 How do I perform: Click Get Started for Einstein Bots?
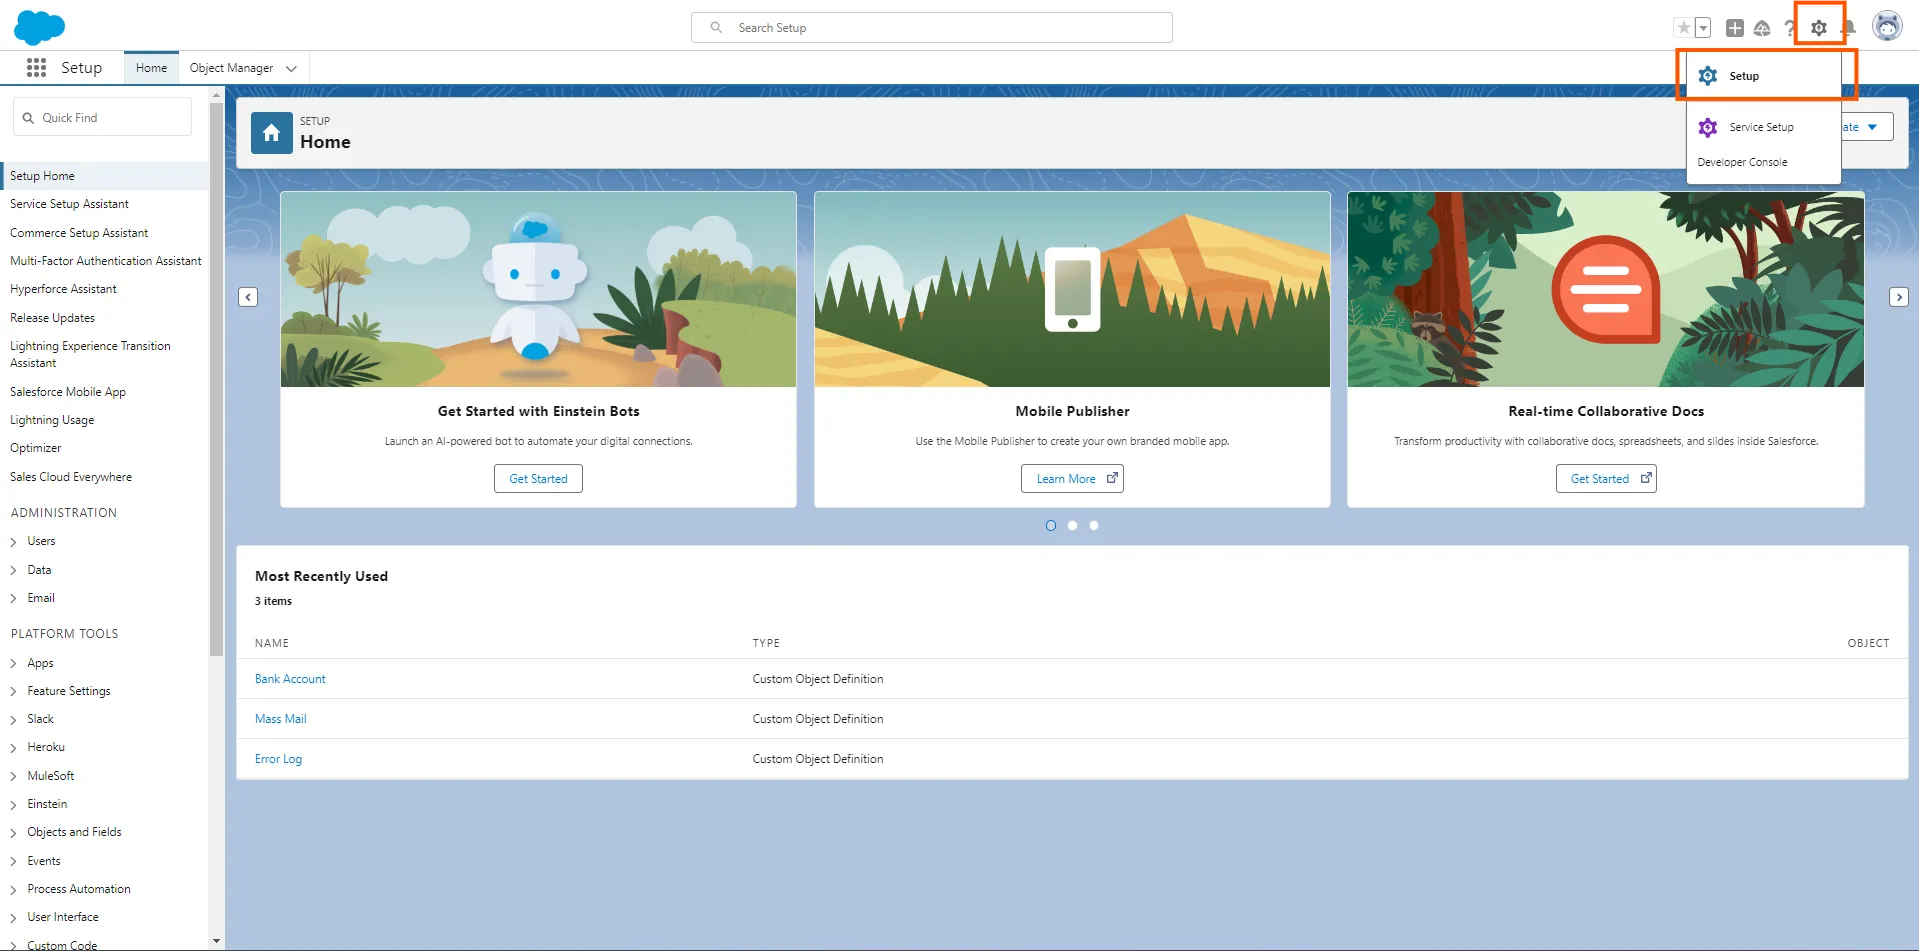click(538, 479)
